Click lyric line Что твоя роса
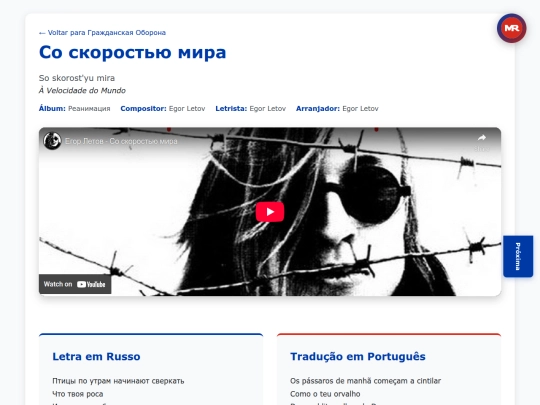The width and height of the screenshot is (540, 405). (77, 394)
